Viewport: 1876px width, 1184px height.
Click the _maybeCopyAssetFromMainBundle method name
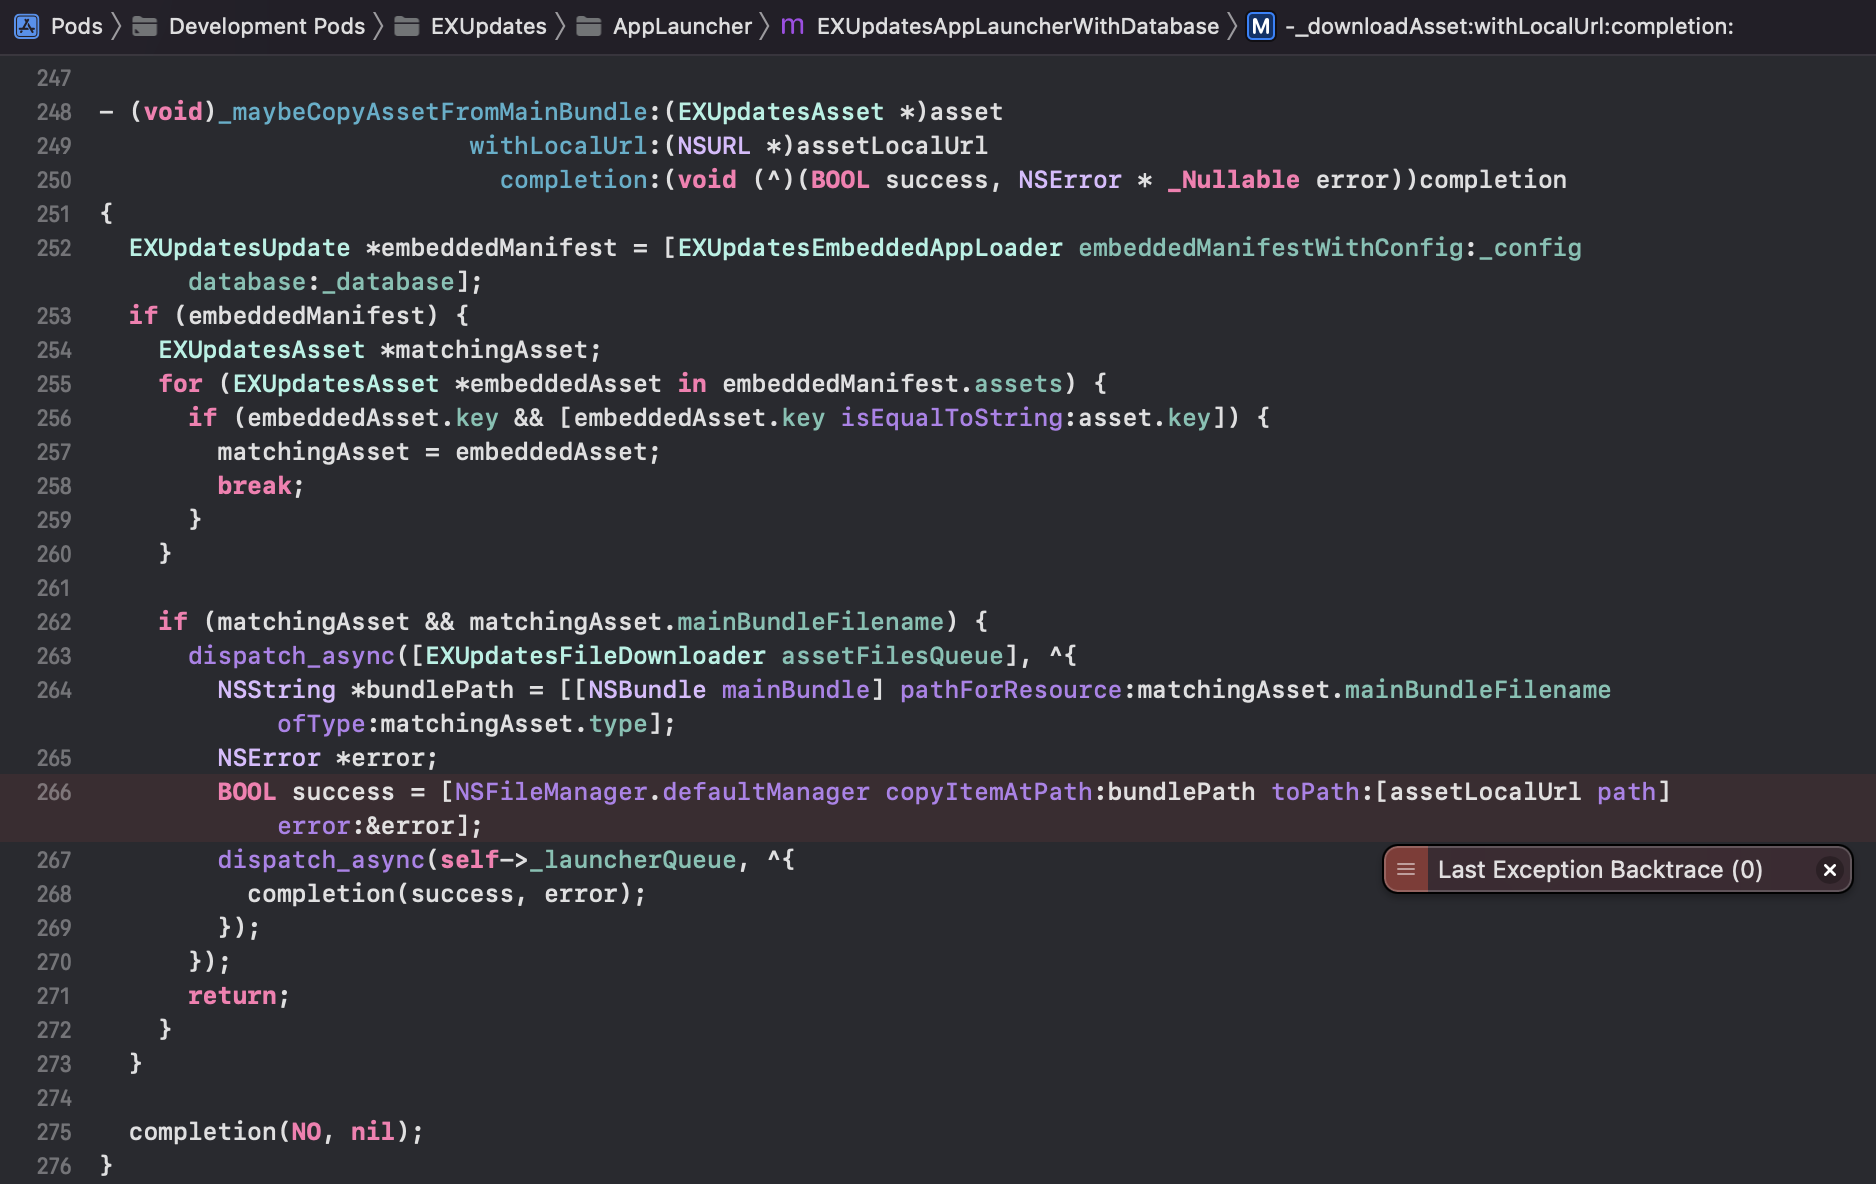pos(433,112)
